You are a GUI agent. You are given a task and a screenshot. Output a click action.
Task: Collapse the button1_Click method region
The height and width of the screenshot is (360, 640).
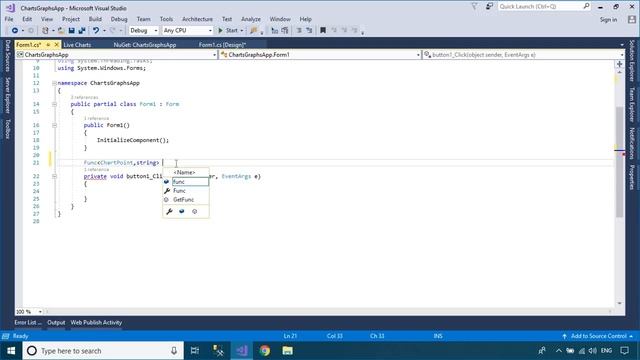click(x=54, y=177)
